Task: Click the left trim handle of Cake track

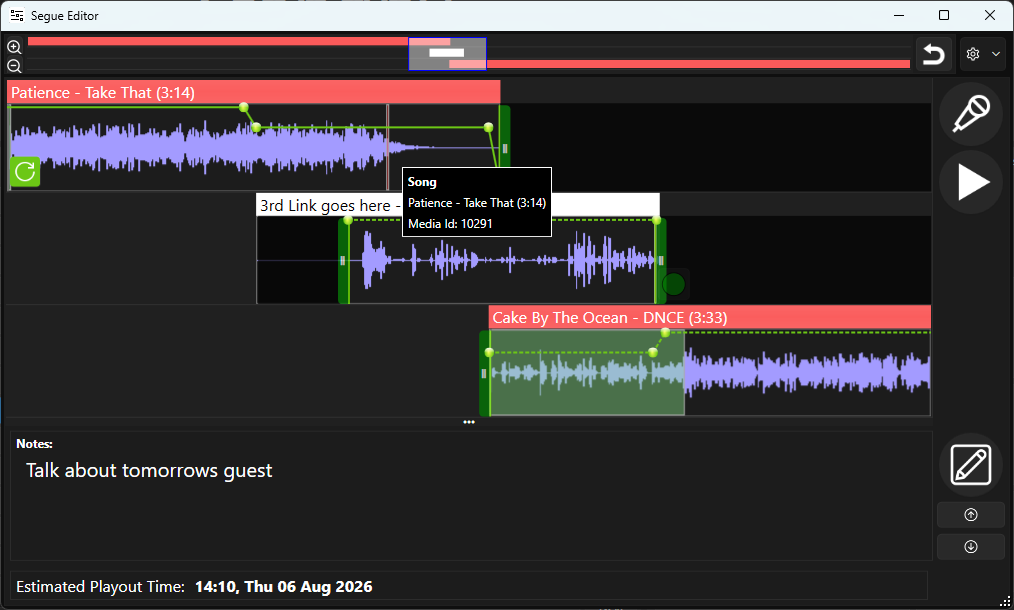Action: 484,373
